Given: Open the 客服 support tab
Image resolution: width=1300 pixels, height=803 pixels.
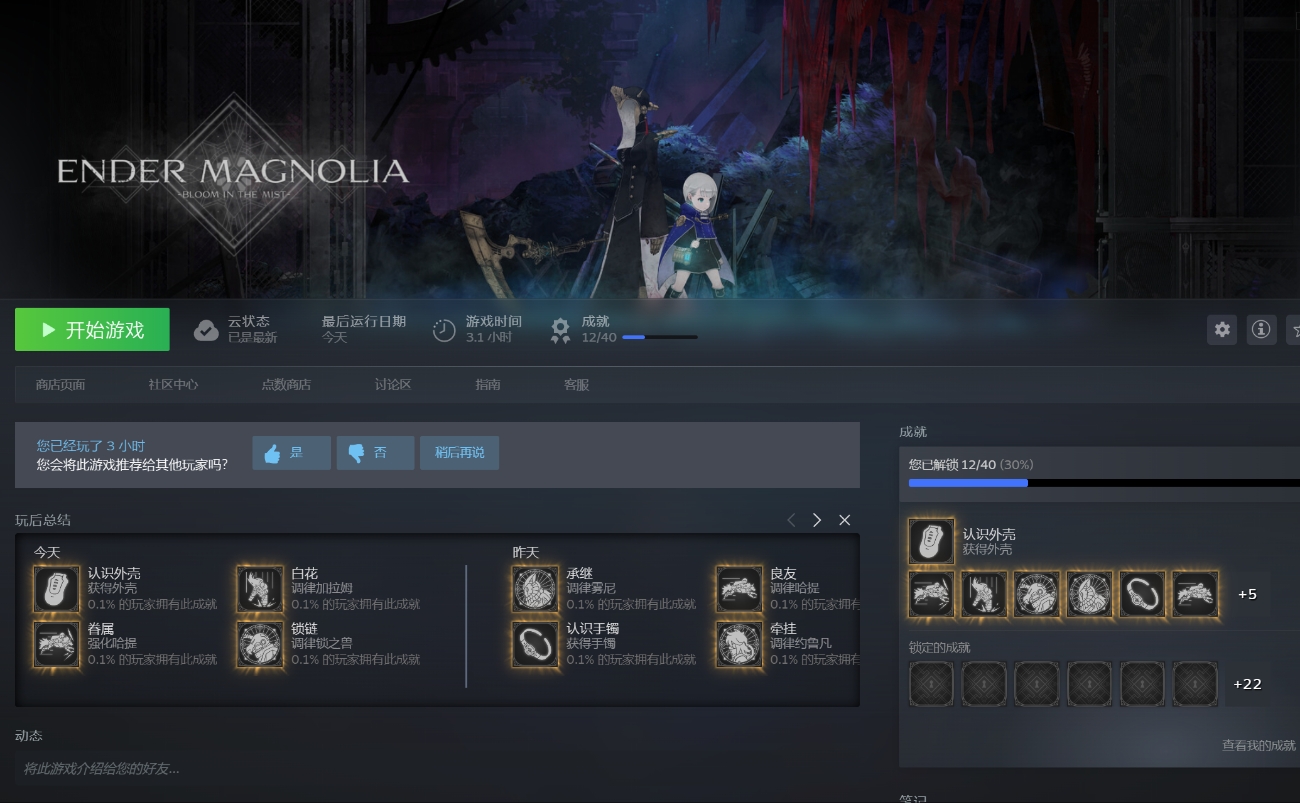Looking at the screenshot, I should [x=576, y=385].
